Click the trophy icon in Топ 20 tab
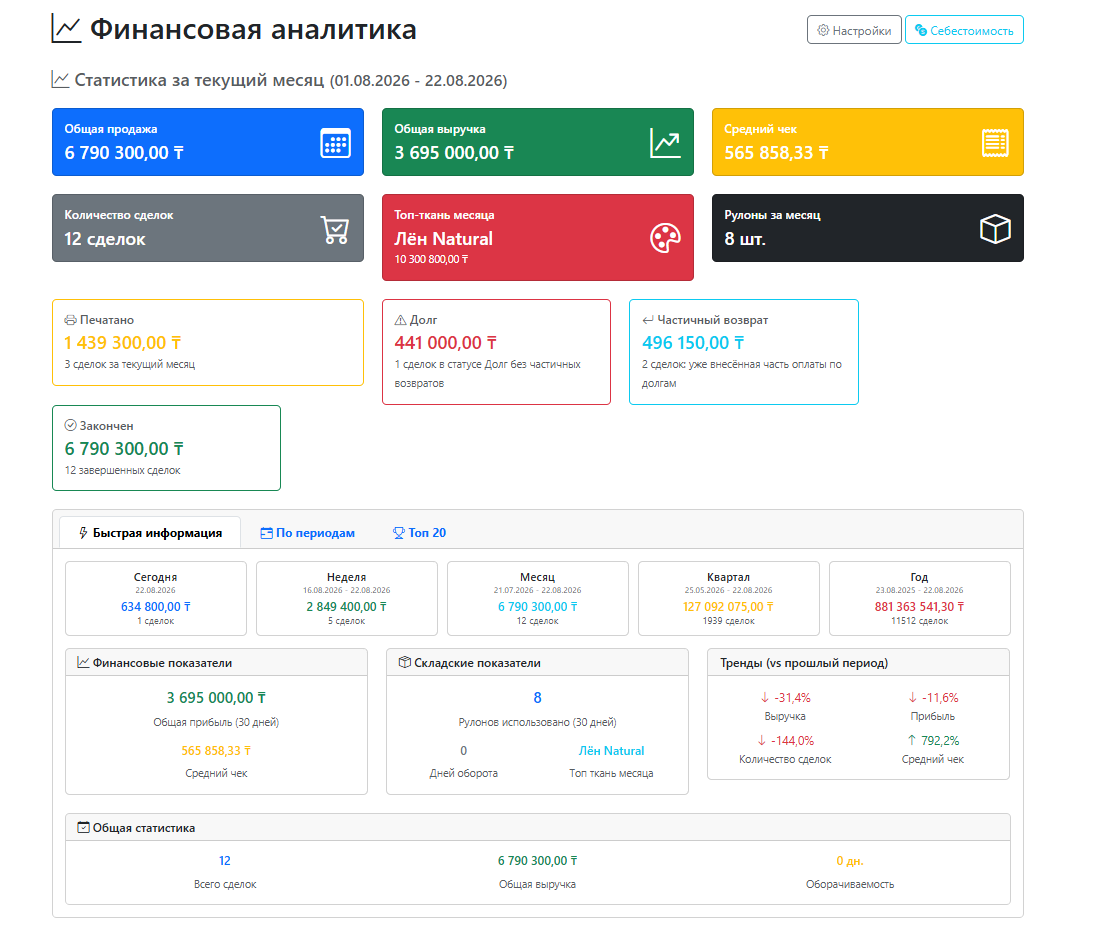Screen dimensions: 1099x937 [x=399, y=533]
